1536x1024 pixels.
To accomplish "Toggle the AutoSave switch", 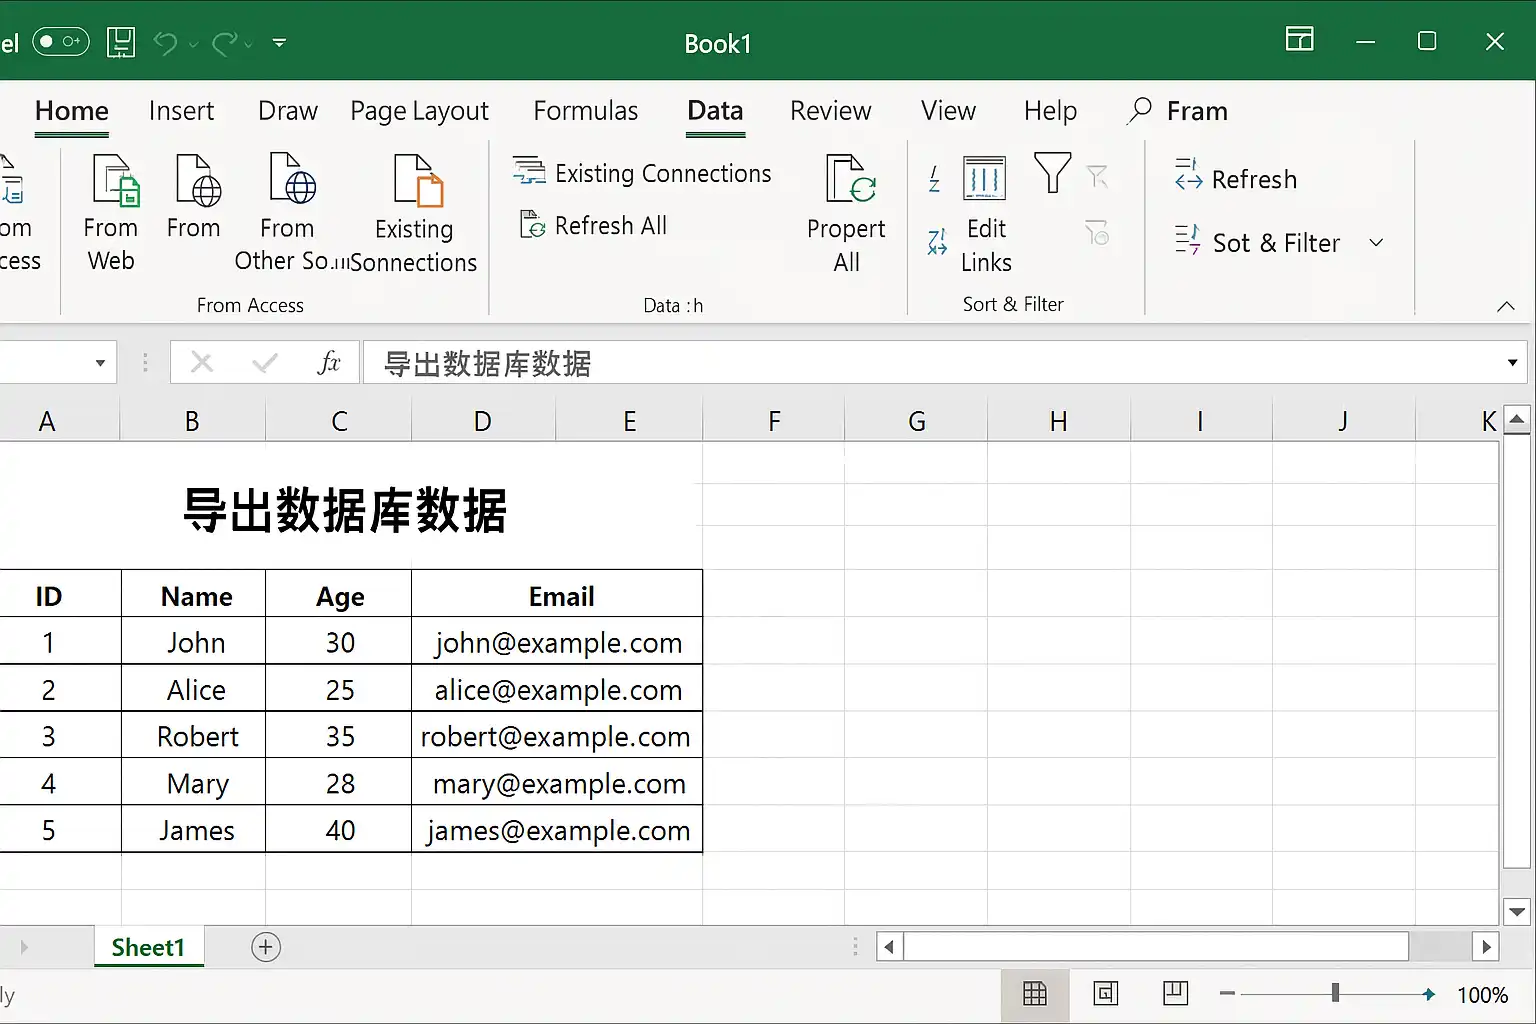I will [x=61, y=42].
